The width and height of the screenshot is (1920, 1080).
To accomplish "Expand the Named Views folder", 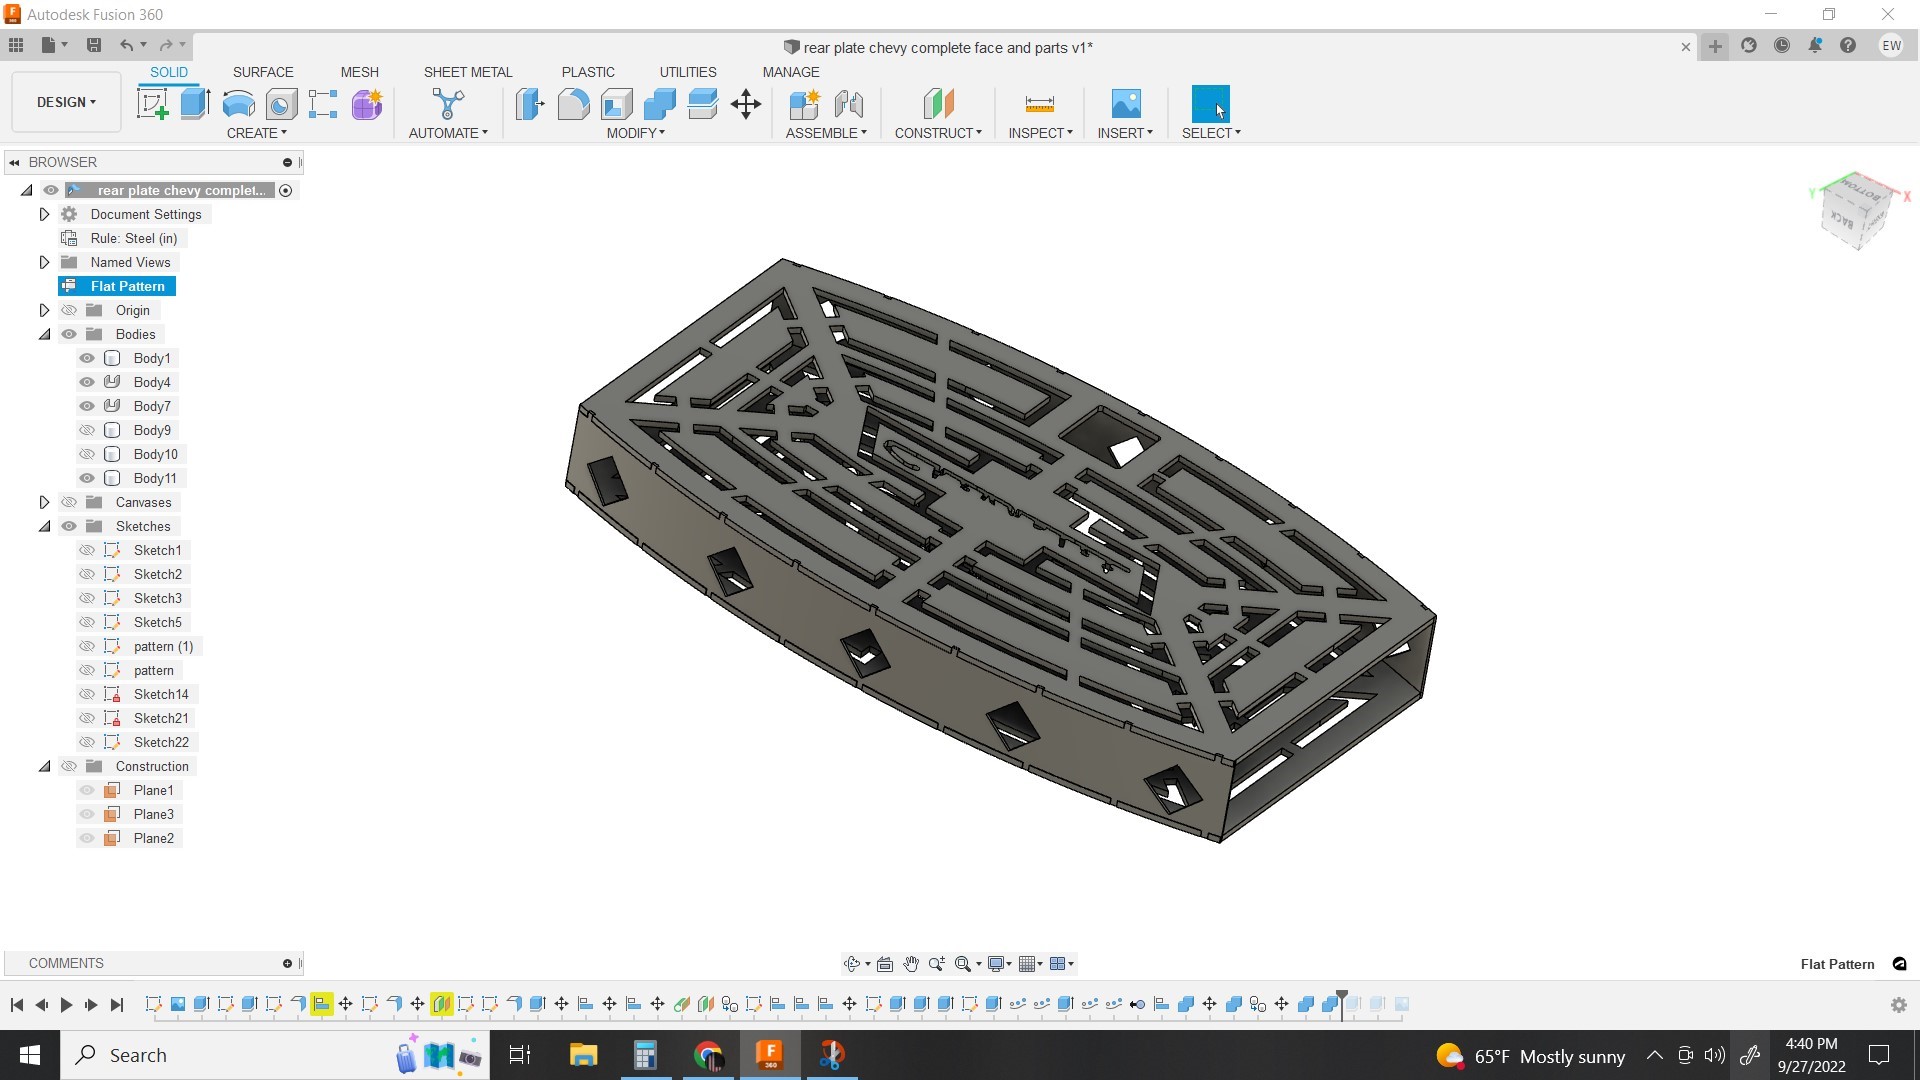I will [x=44, y=262].
